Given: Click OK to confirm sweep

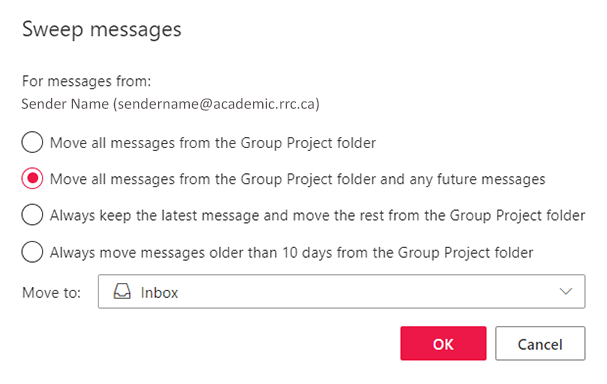Looking at the screenshot, I should point(443,343).
